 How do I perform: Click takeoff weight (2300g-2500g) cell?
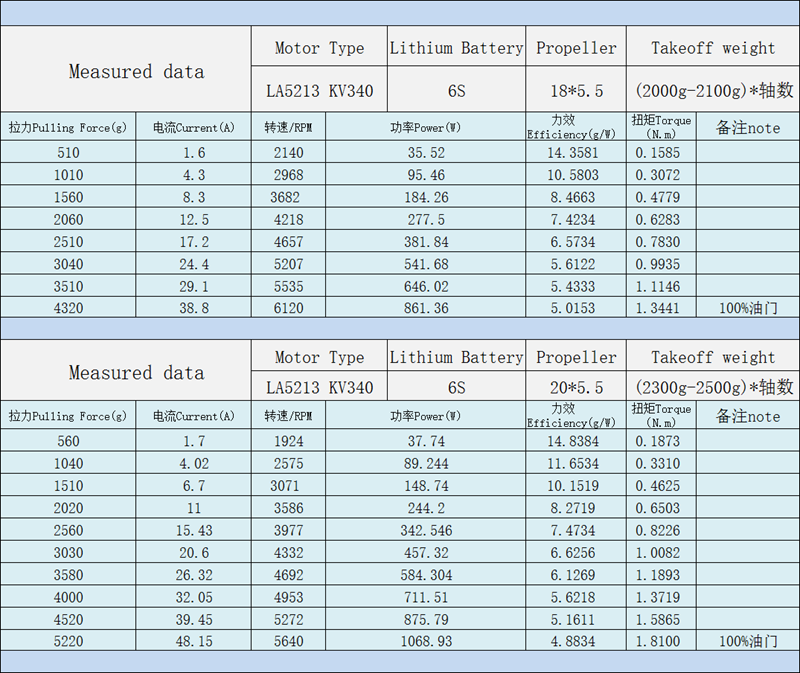pyautogui.click(x=713, y=387)
